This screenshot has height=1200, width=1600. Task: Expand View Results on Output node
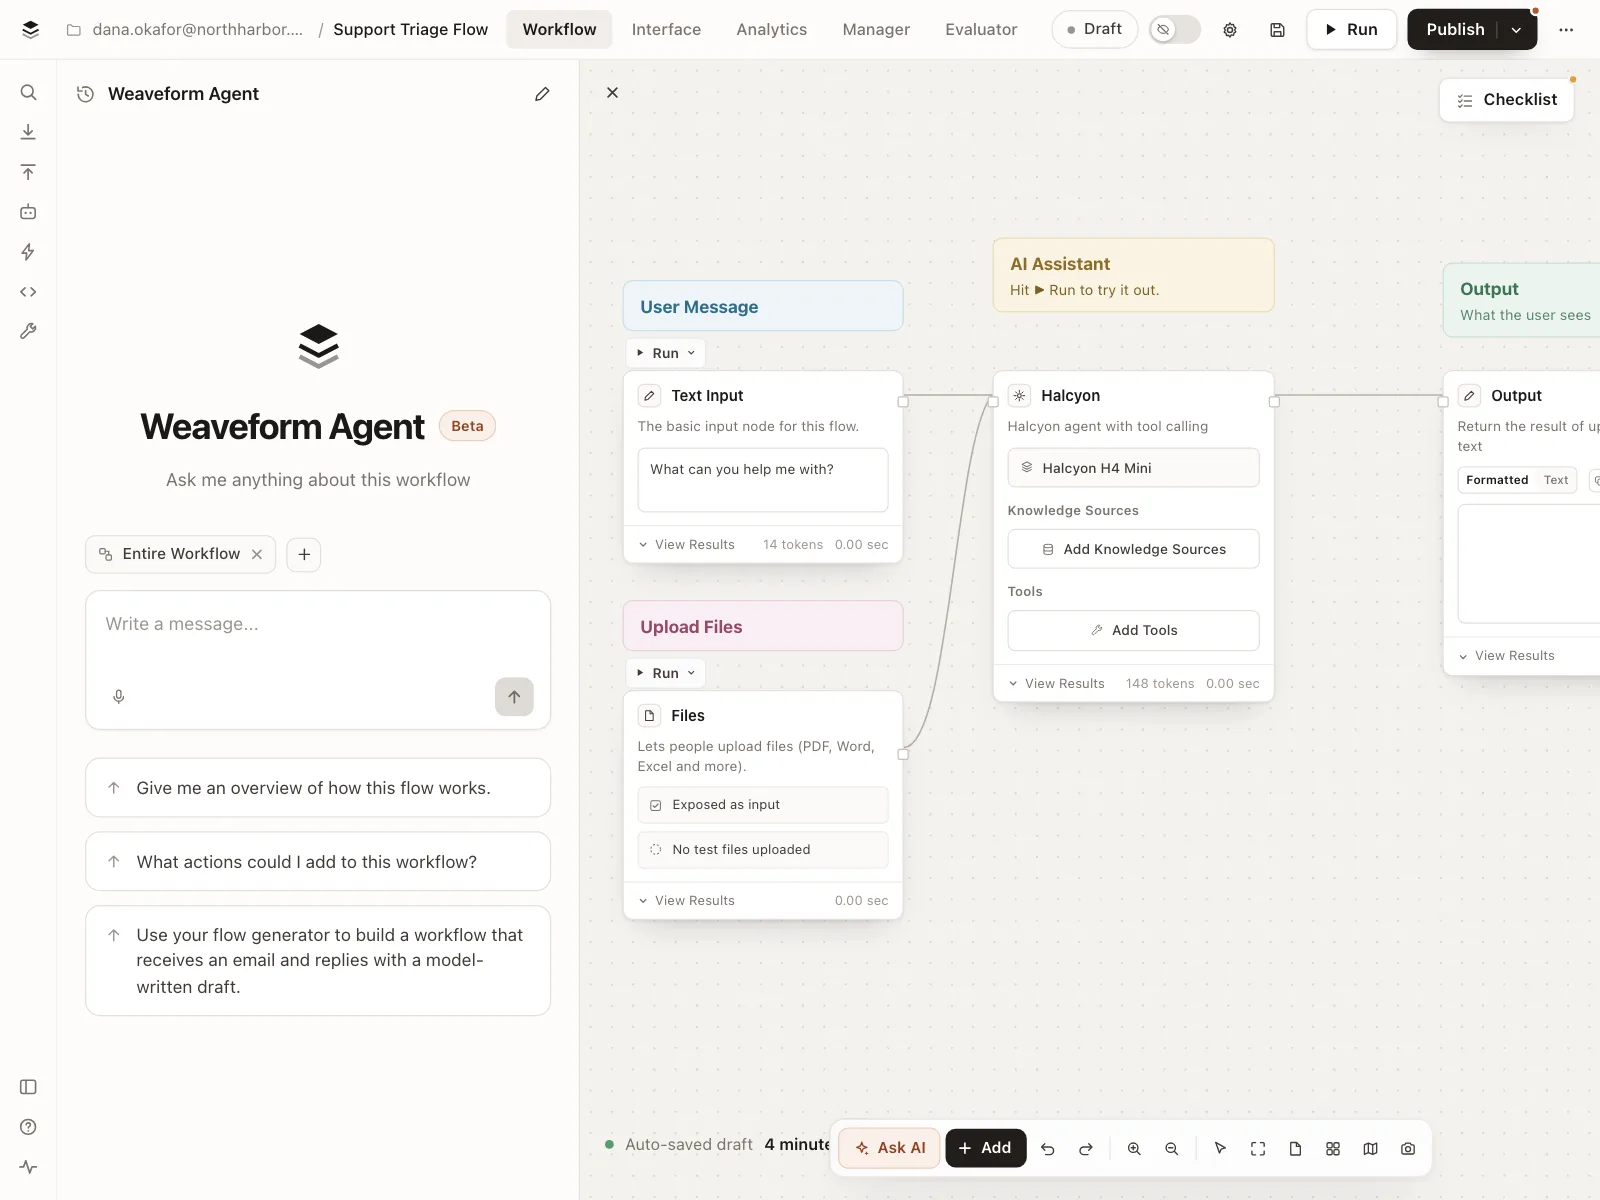(1507, 656)
